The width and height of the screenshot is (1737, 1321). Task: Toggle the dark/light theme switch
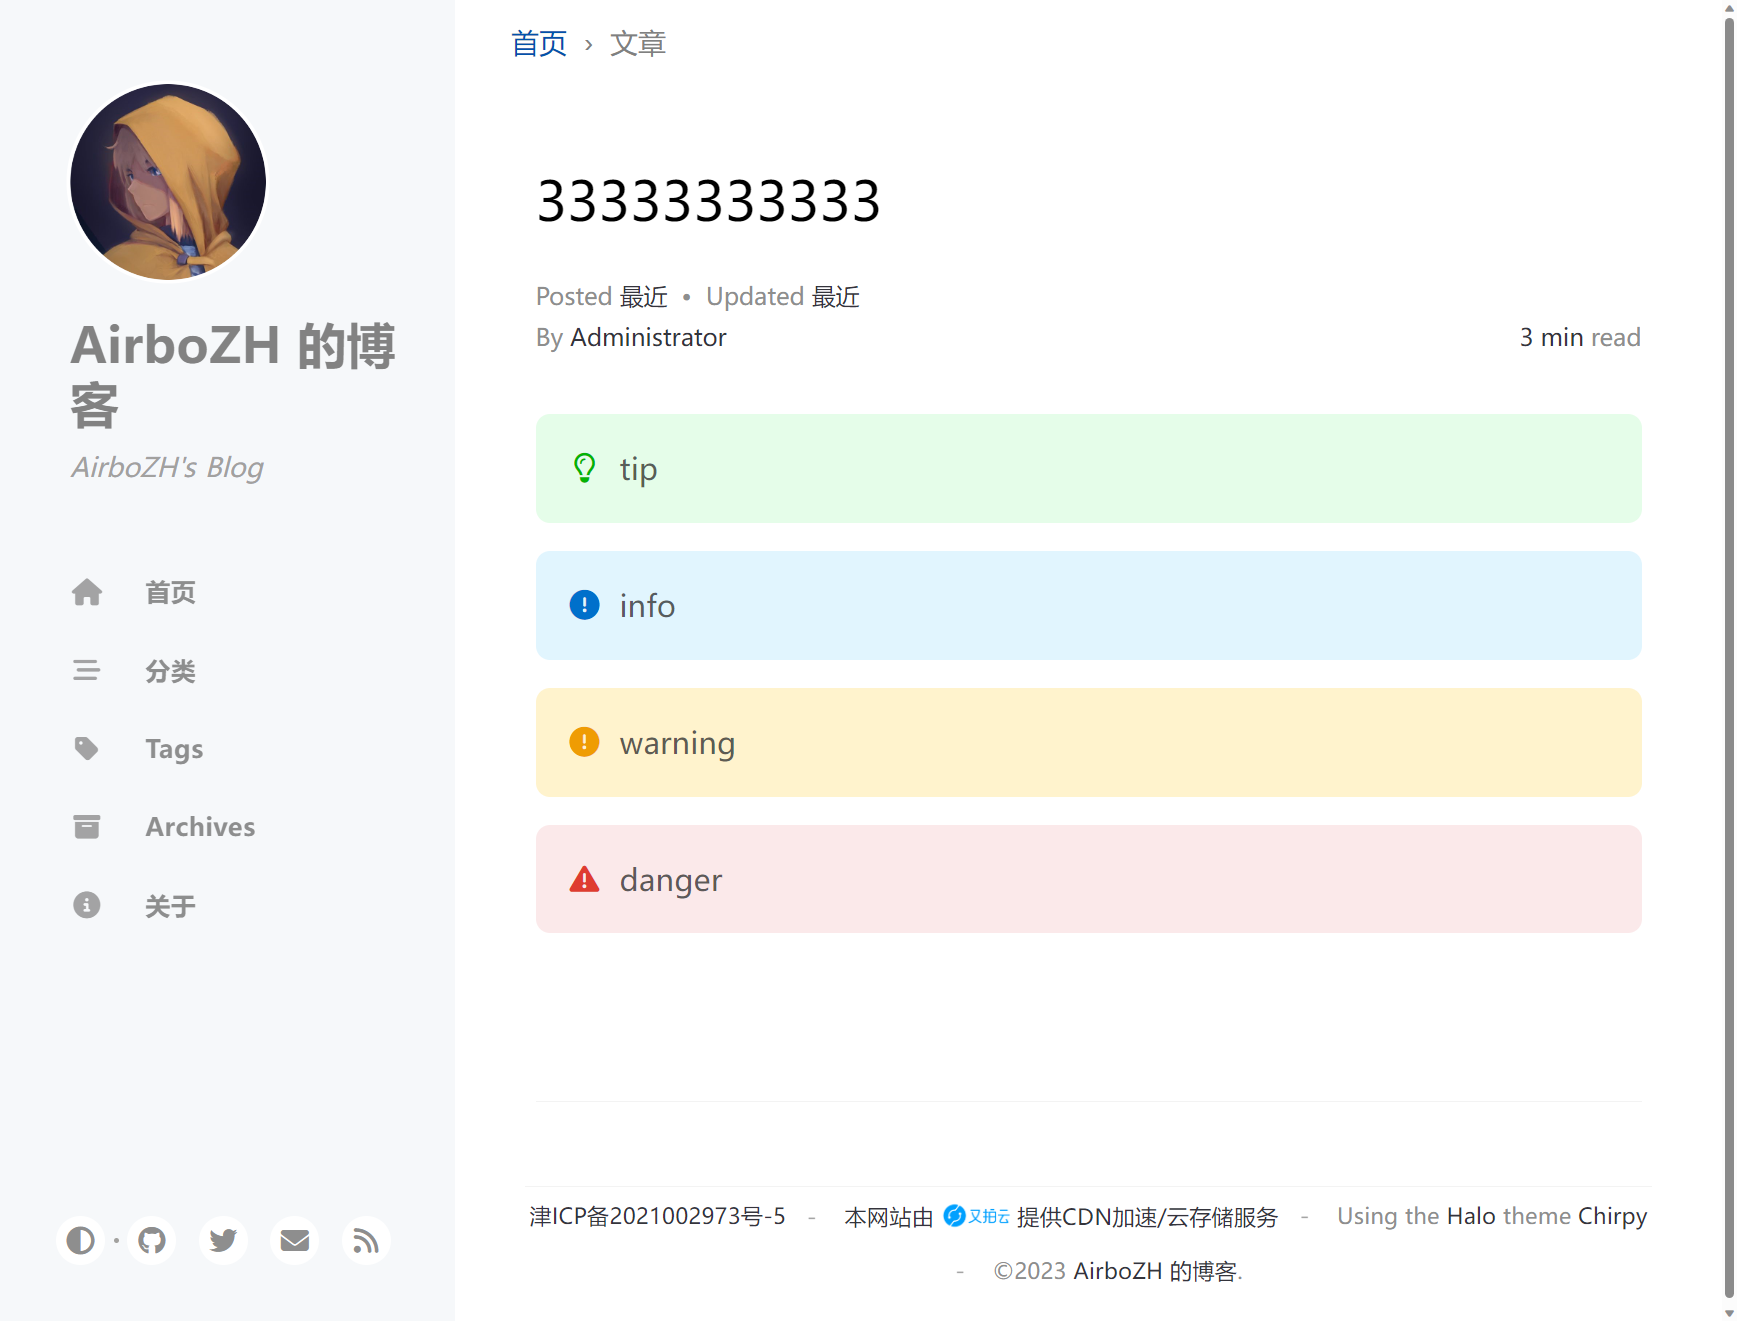(x=80, y=1240)
